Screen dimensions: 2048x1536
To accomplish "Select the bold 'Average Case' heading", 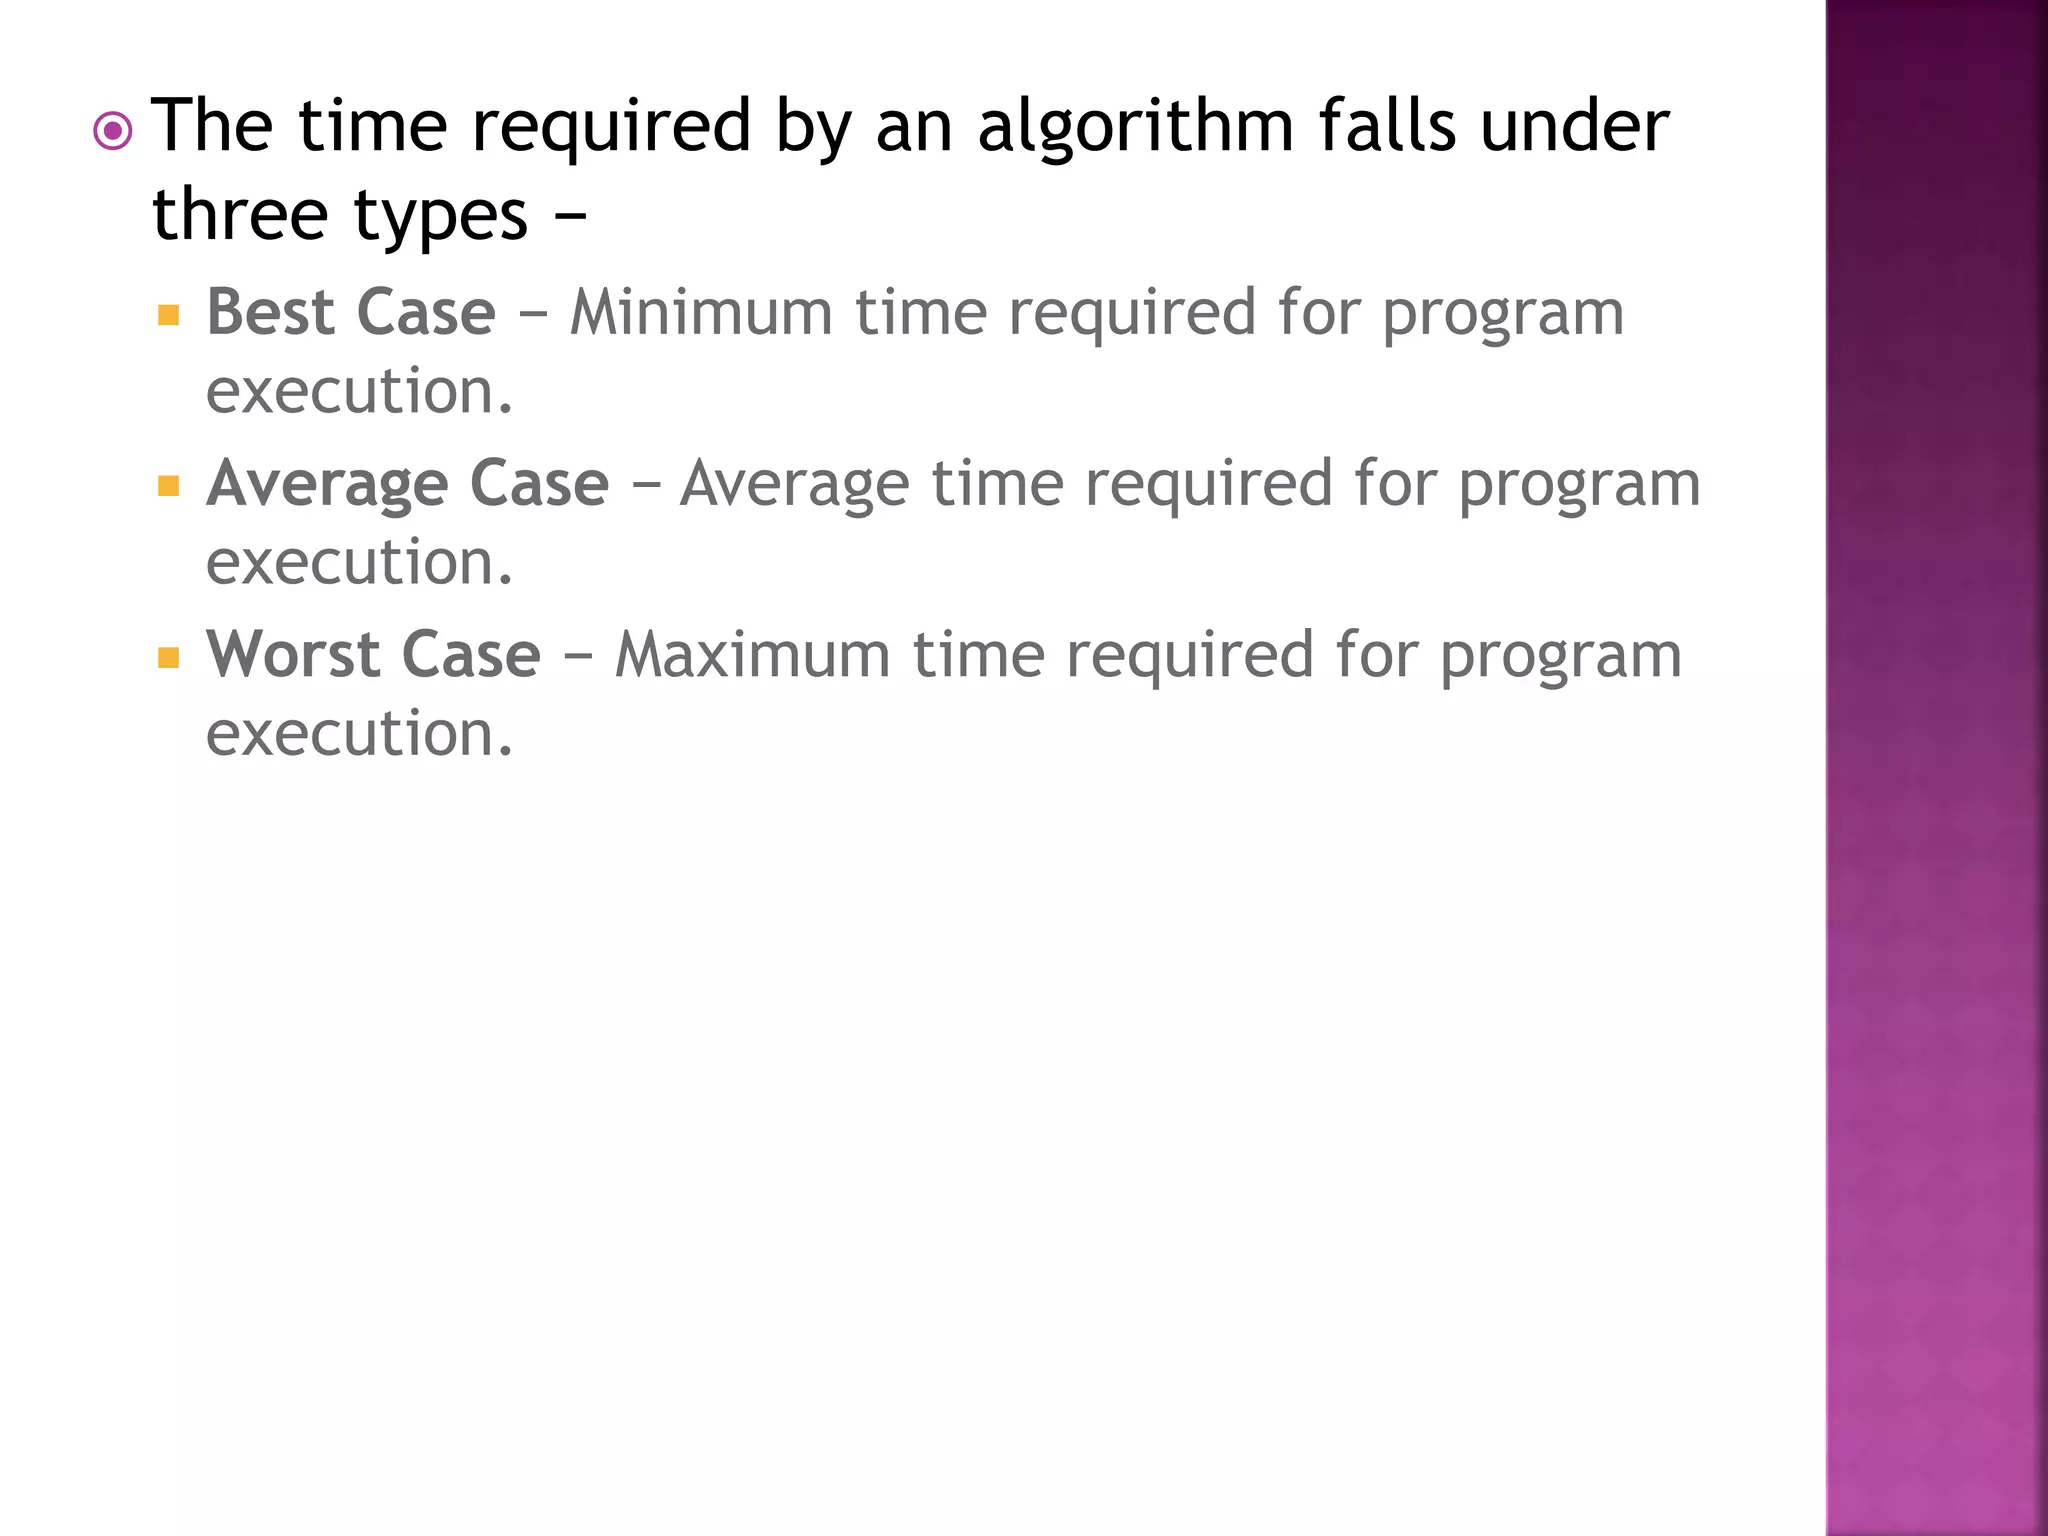I will click(x=408, y=485).
